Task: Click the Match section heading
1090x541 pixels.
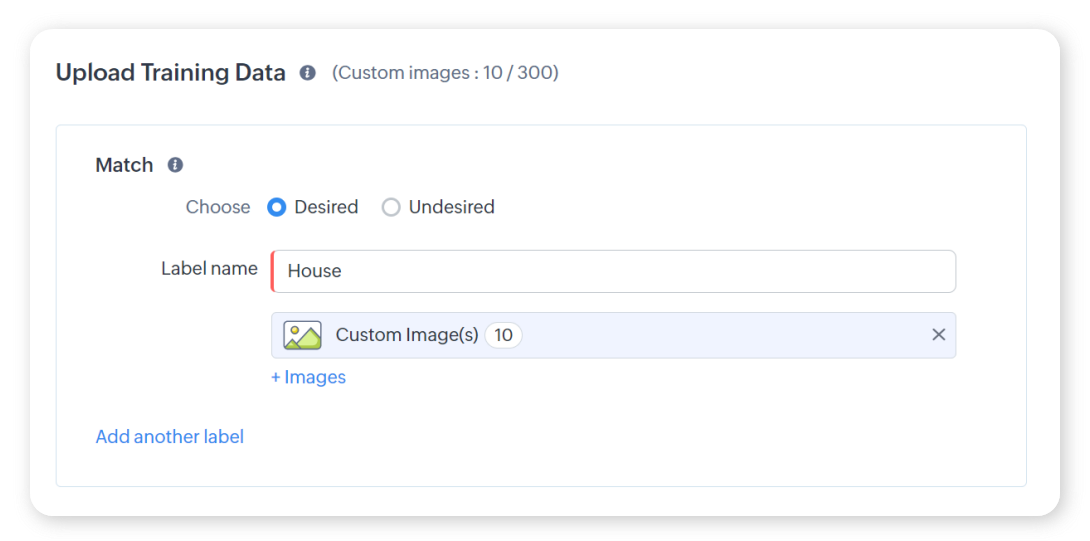Action: tap(124, 165)
